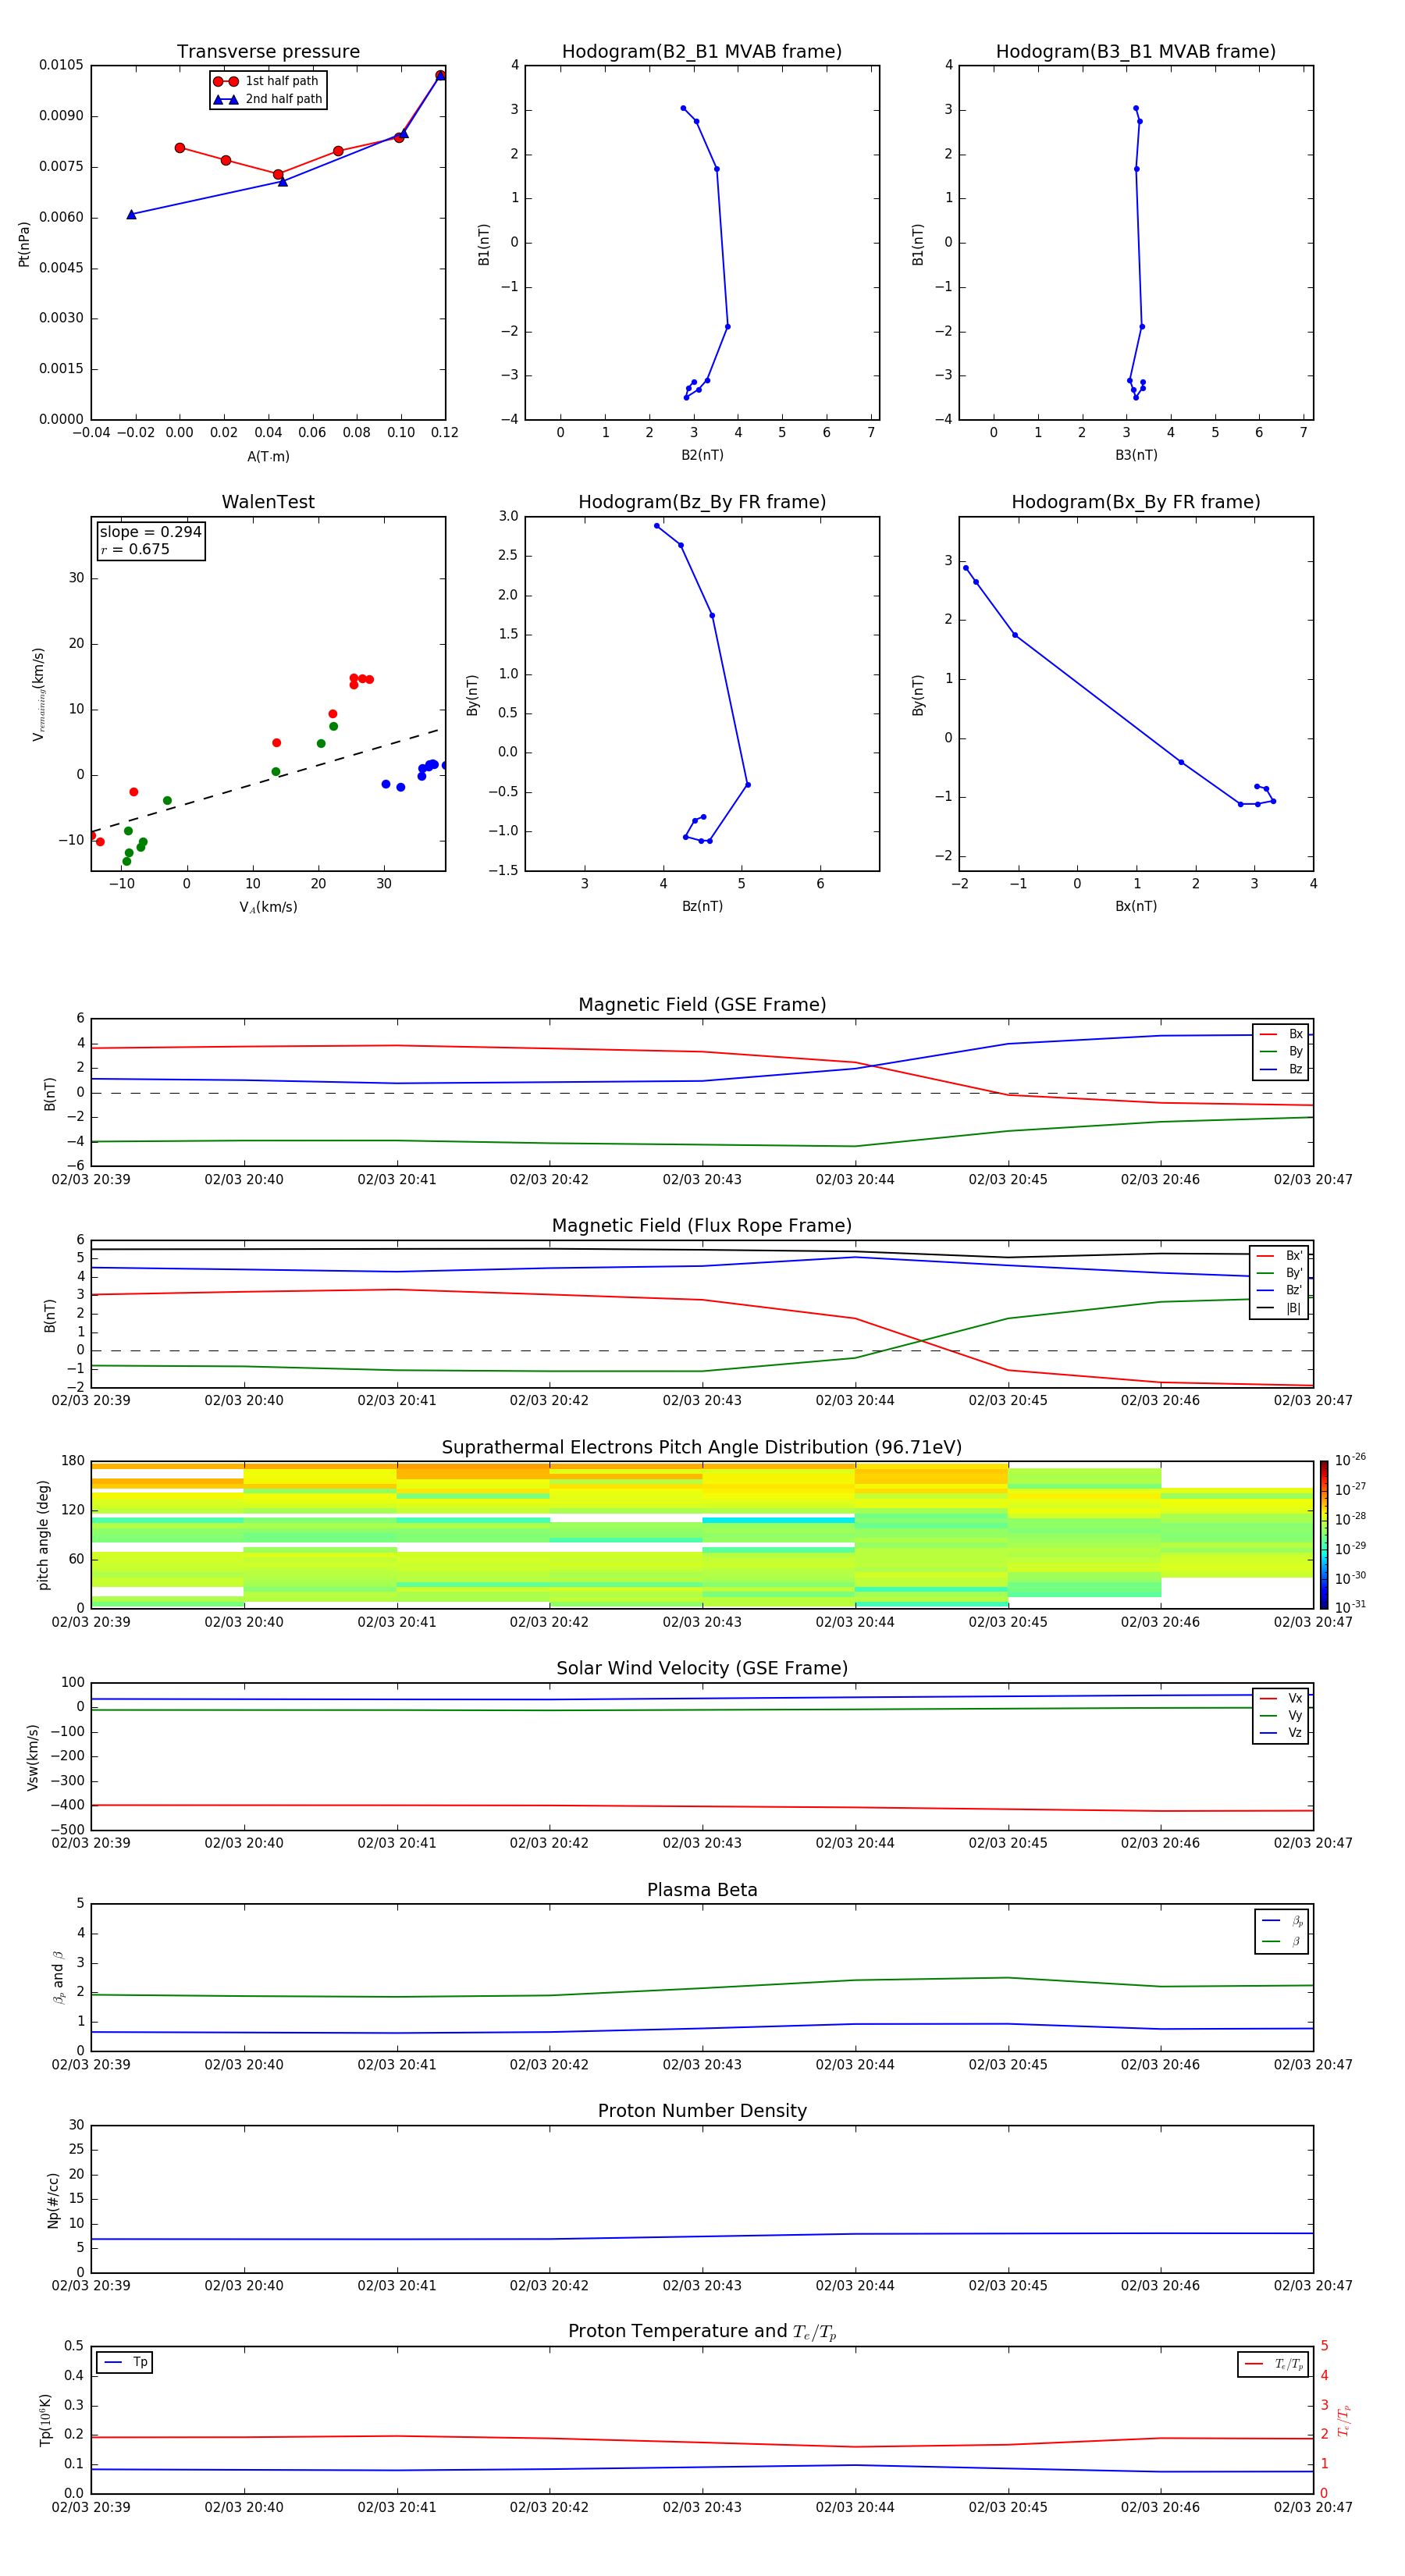1405x2576 pixels.
Task: Click the Bz' entry in Flux Rope legend
Action: pos(1279,1290)
